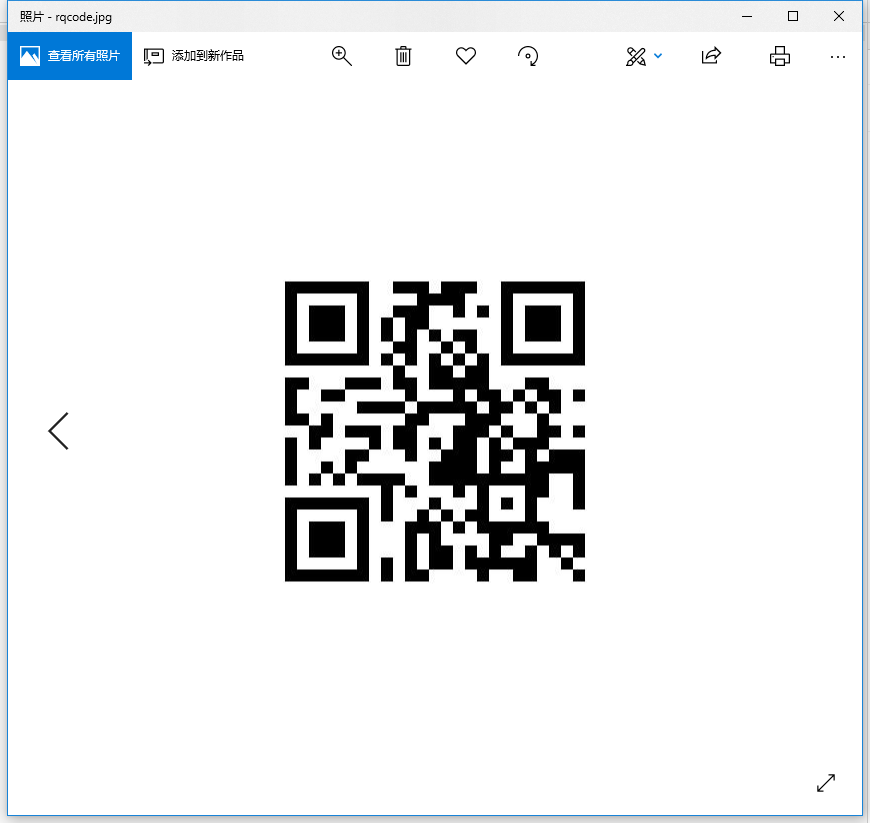Enter full screen with expand arrows

[x=826, y=782]
